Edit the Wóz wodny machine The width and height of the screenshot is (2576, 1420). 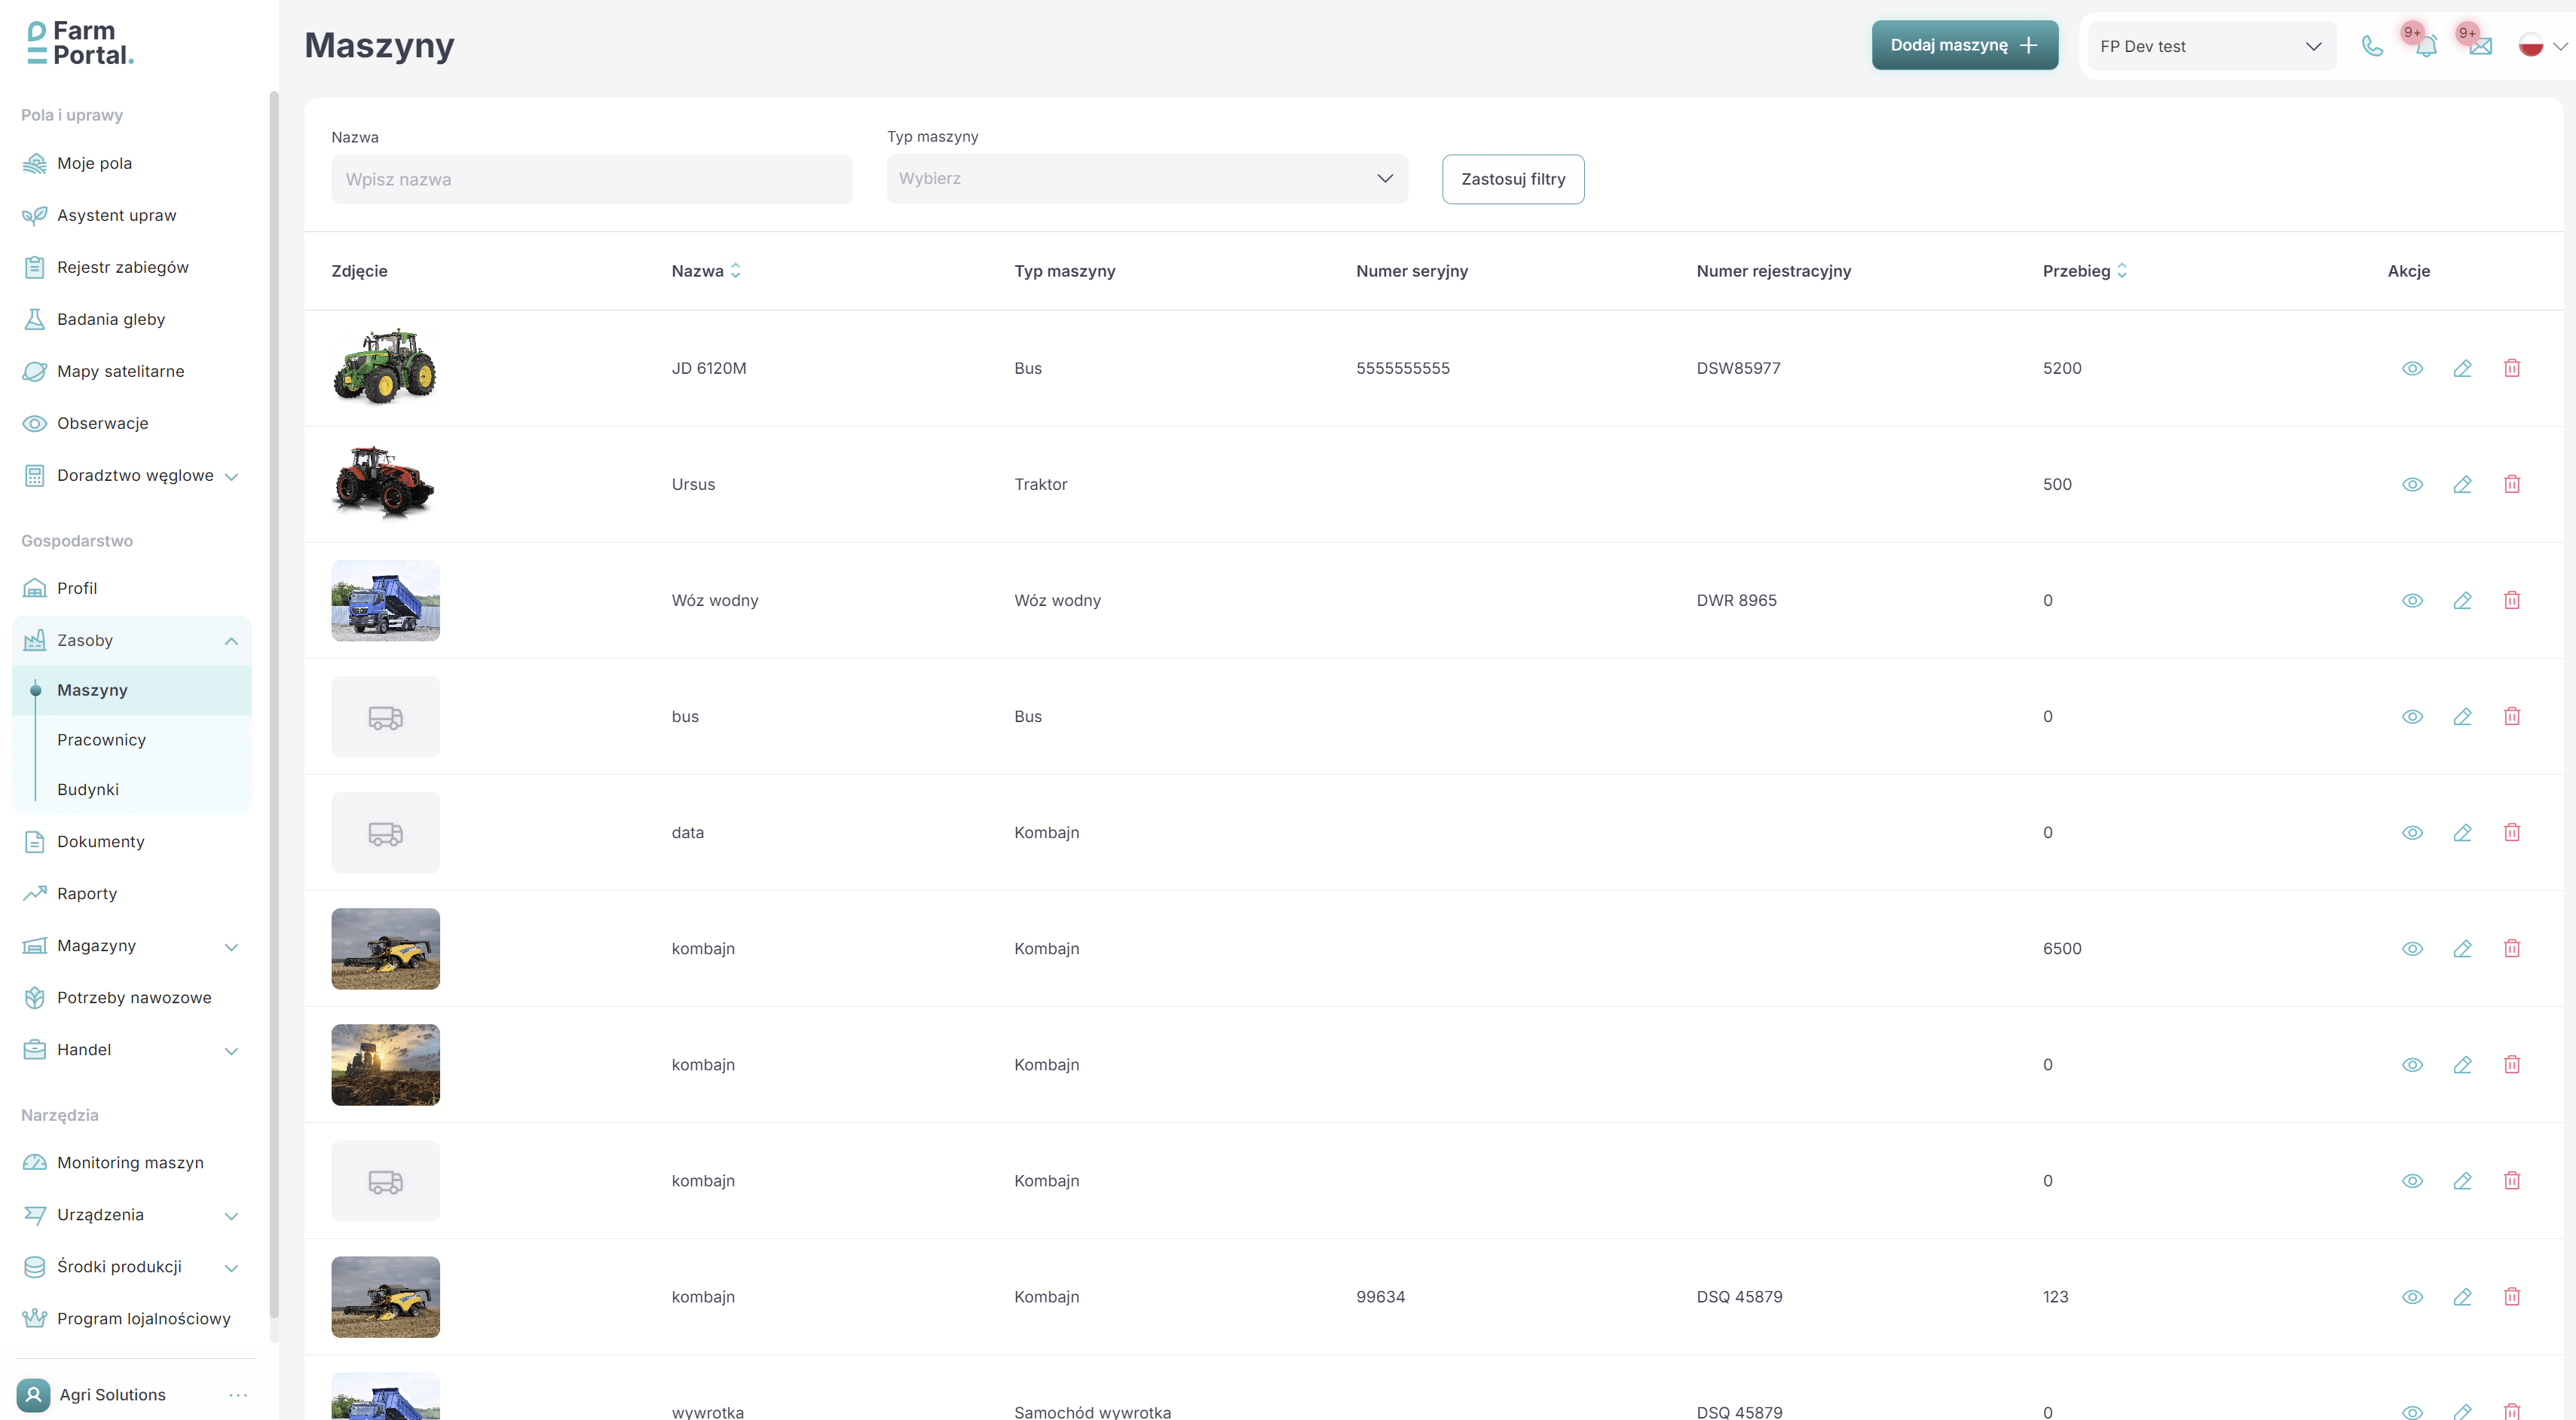coord(2462,600)
